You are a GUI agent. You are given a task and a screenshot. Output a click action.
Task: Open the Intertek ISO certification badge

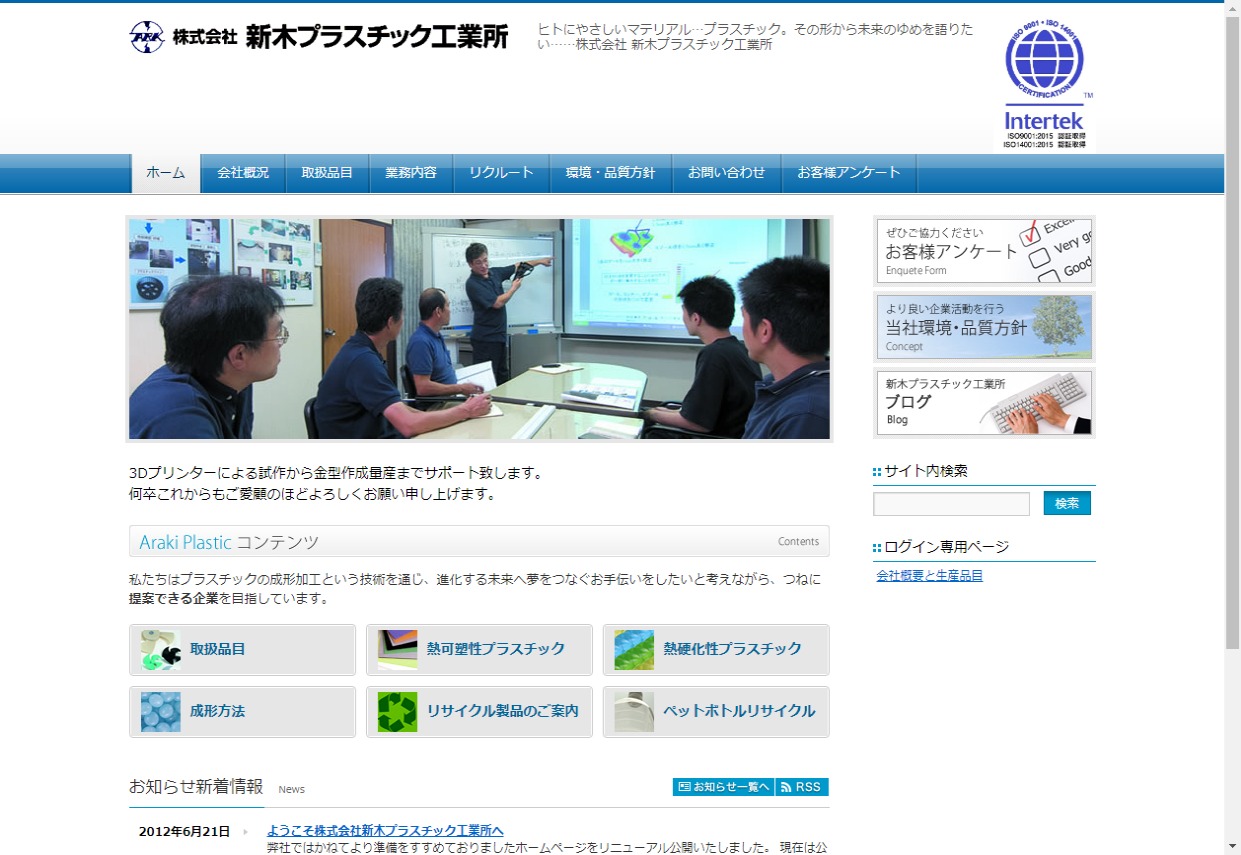coord(1045,86)
